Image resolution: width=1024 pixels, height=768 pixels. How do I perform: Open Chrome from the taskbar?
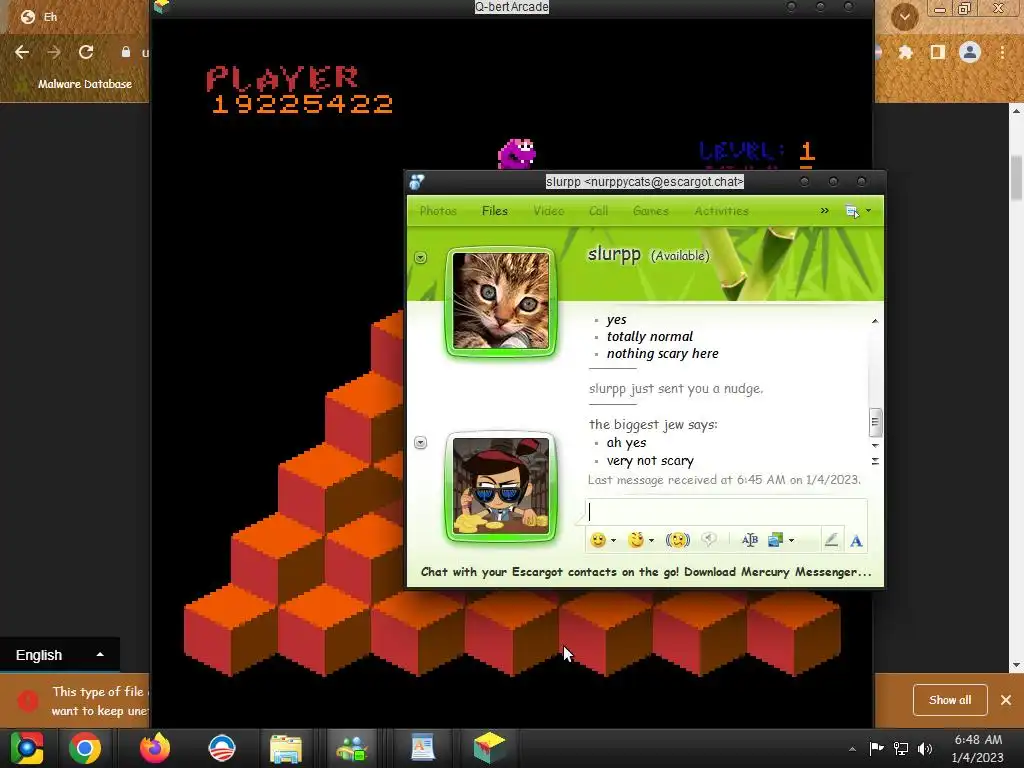pyautogui.click(x=85, y=748)
